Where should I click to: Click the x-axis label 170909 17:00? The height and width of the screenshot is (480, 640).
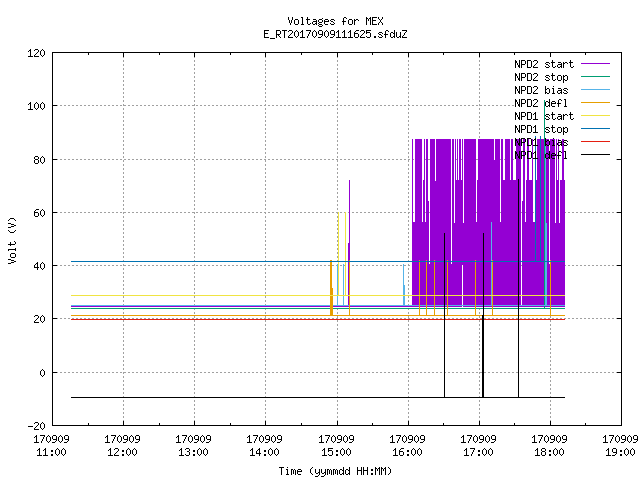tap(478, 446)
